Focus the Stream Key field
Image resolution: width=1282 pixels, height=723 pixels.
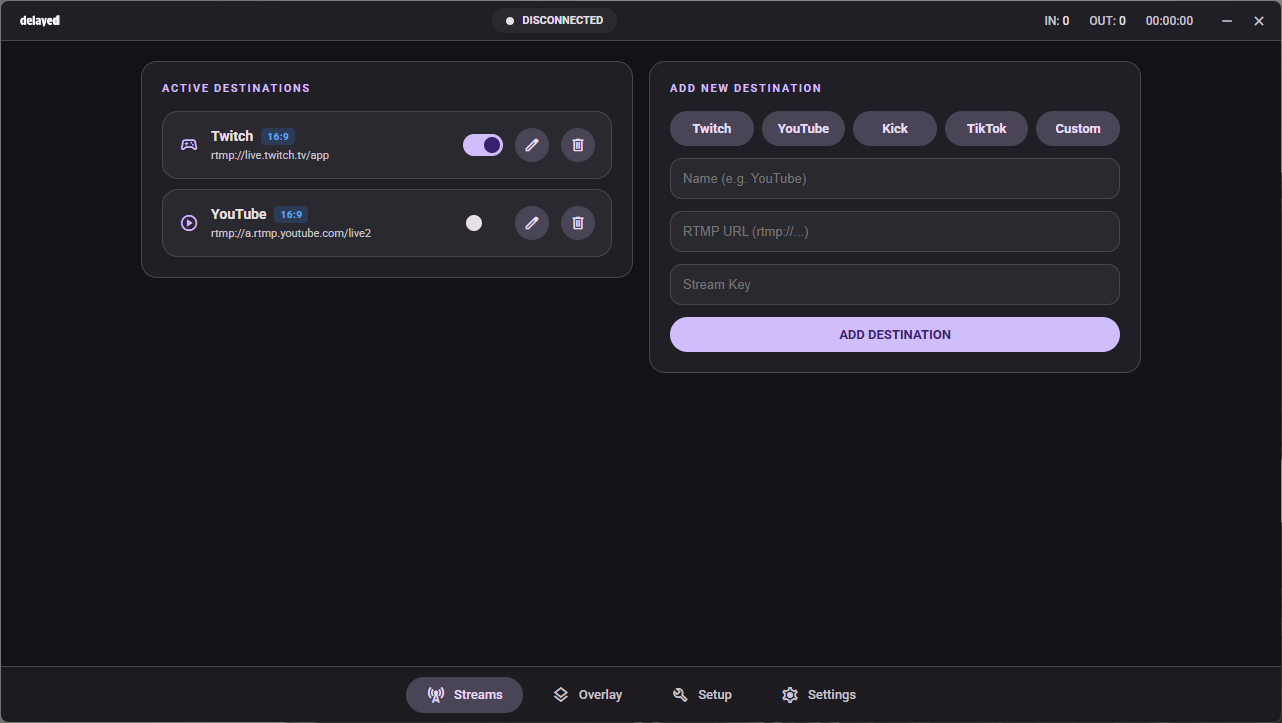[895, 285]
